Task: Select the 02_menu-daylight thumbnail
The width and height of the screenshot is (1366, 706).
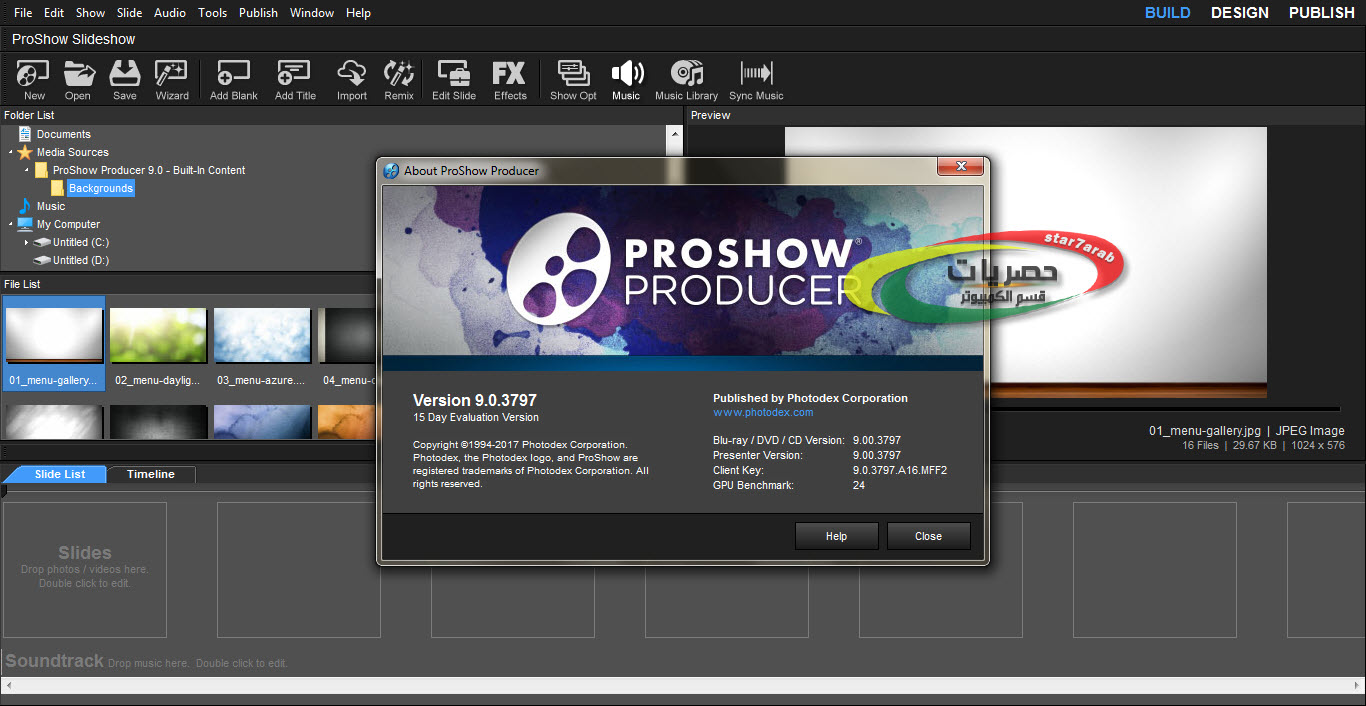Action: click(158, 336)
